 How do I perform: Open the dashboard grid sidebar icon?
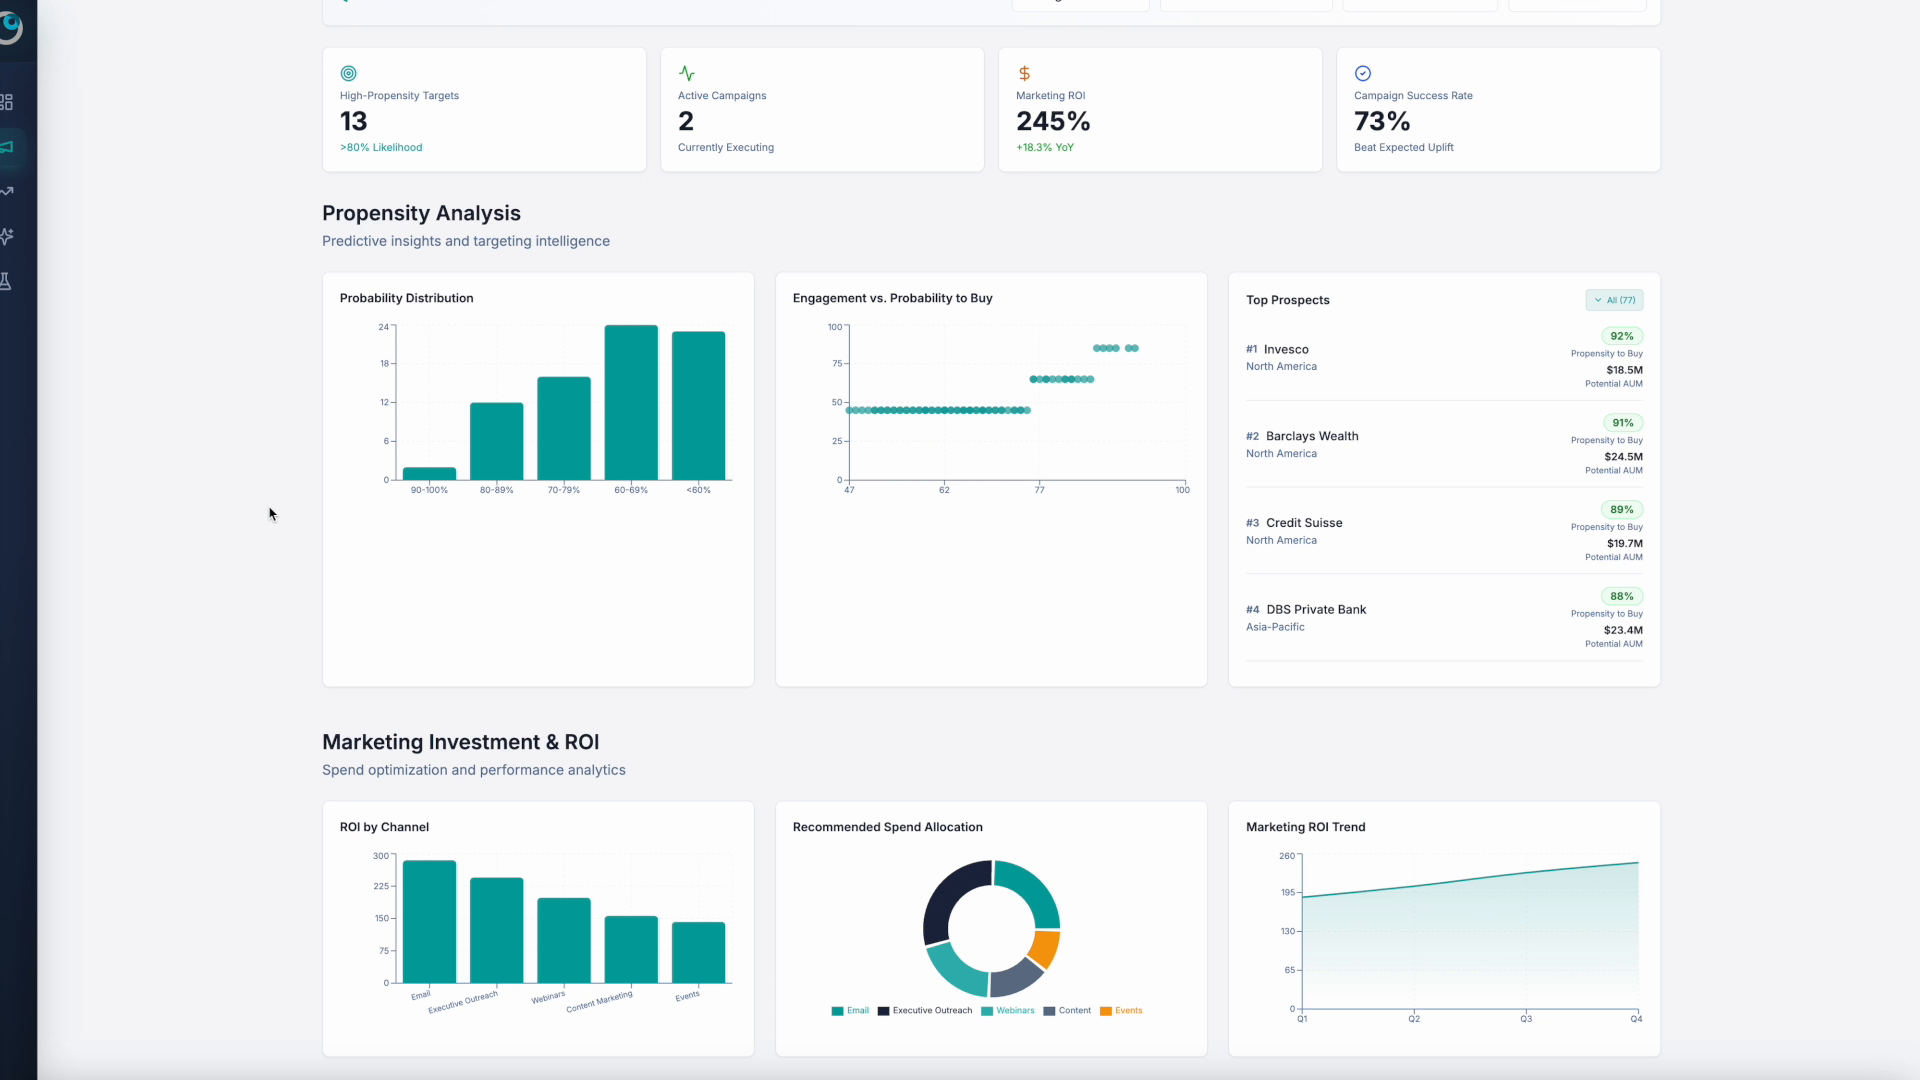coord(7,102)
